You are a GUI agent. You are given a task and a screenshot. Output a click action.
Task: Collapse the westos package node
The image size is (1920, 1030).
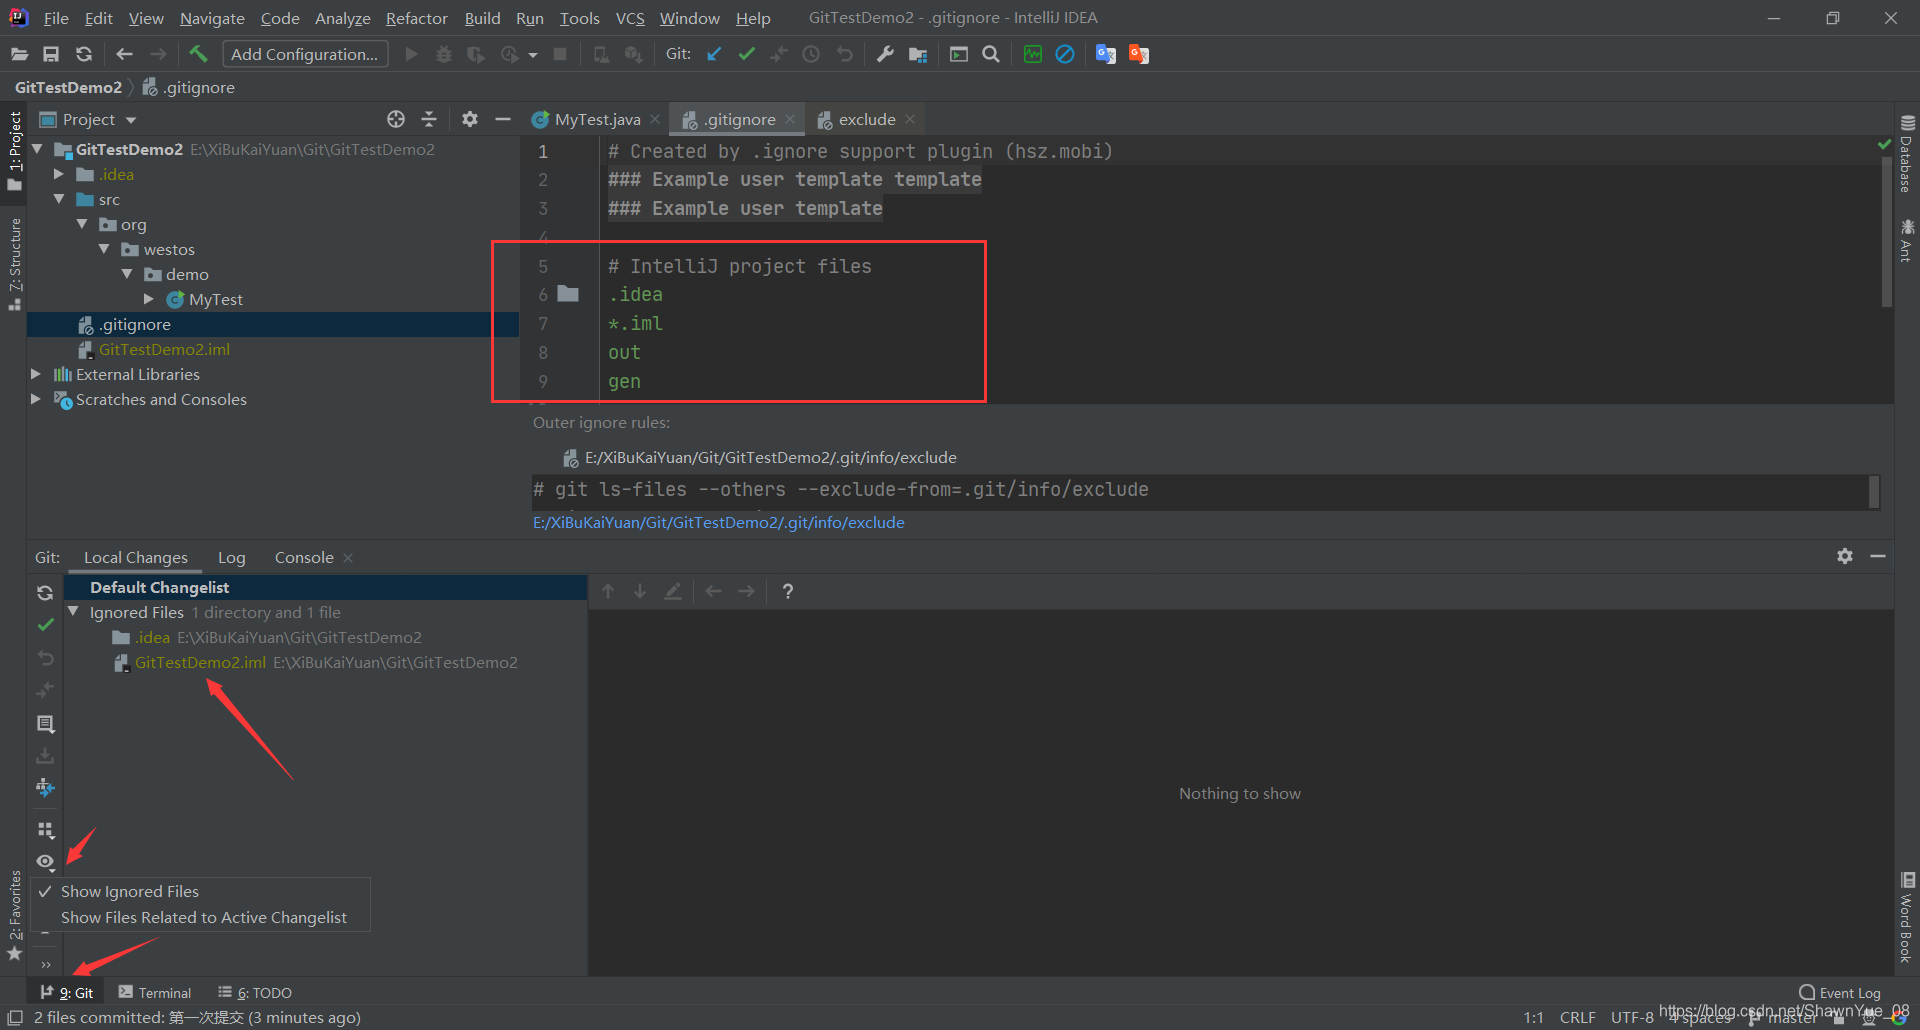[104, 249]
